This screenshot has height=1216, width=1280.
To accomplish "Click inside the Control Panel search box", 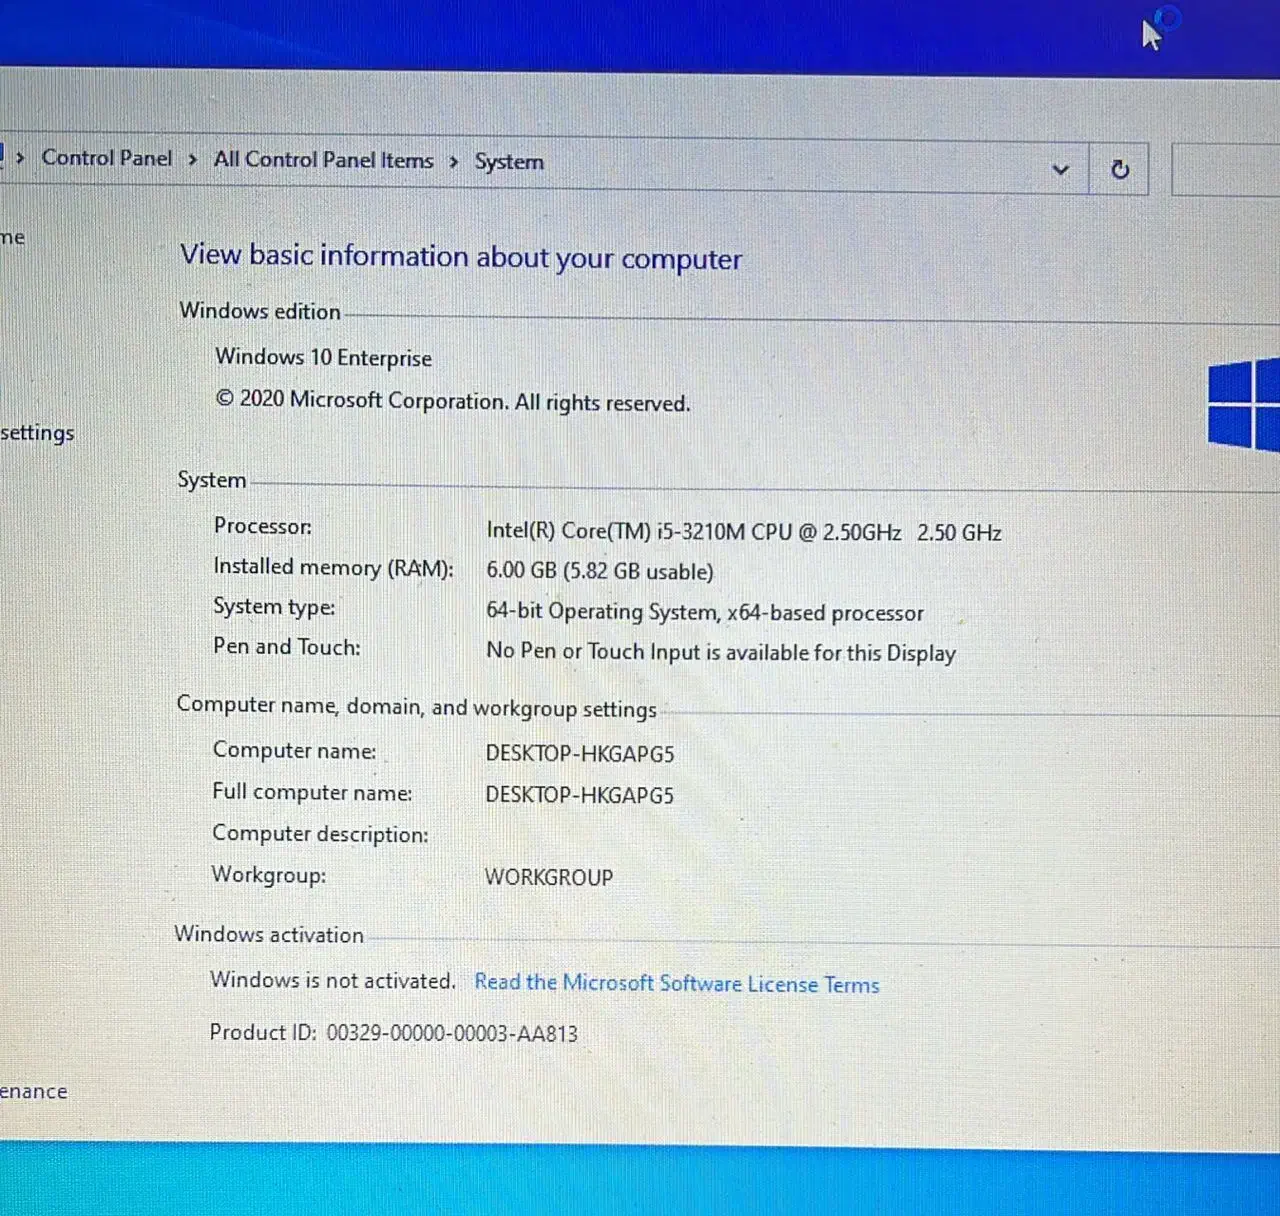I will [x=1226, y=169].
